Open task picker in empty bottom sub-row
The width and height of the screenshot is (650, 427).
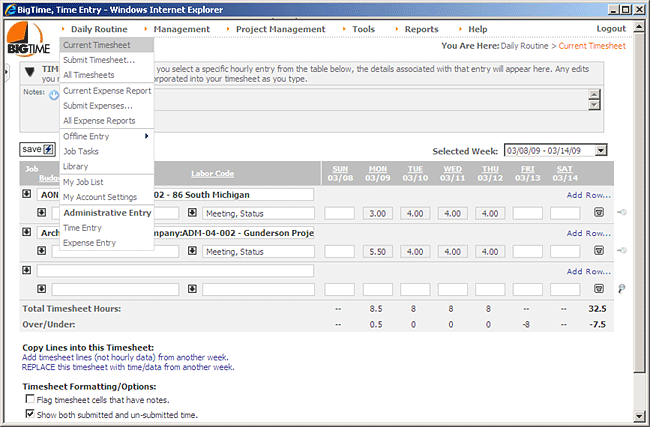click(41, 289)
